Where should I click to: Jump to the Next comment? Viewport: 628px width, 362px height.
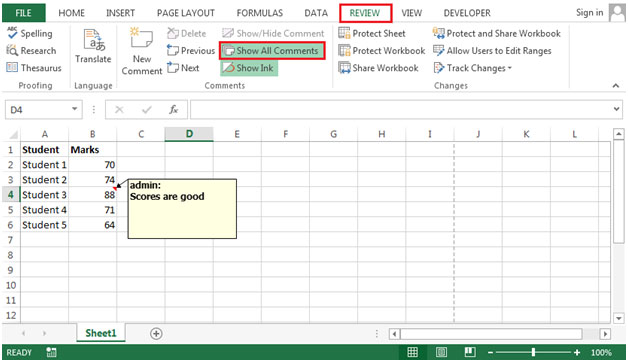[x=183, y=68]
